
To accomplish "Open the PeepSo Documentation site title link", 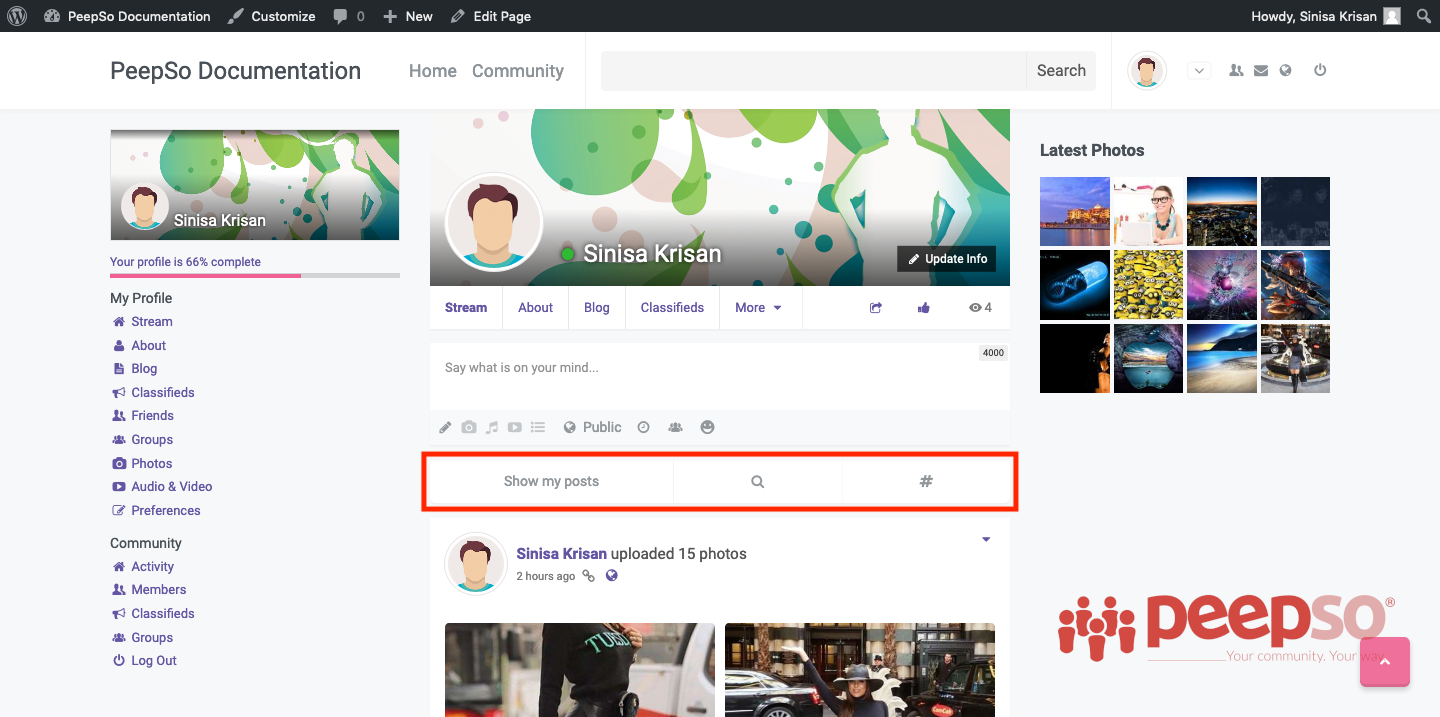I will pyautogui.click(x=235, y=71).
